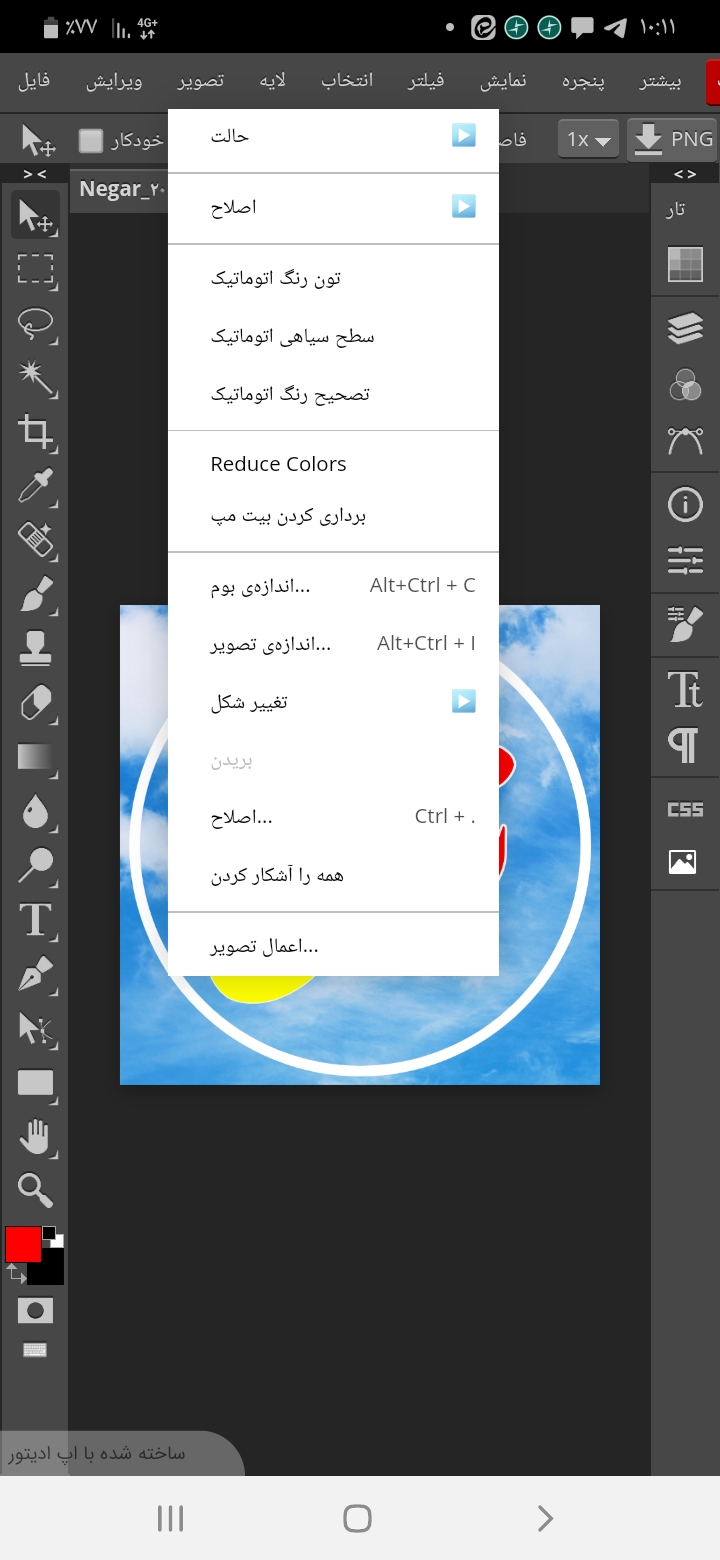Open the لایه menu
720x1560 pixels.
pyautogui.click(x=272, y=81)
